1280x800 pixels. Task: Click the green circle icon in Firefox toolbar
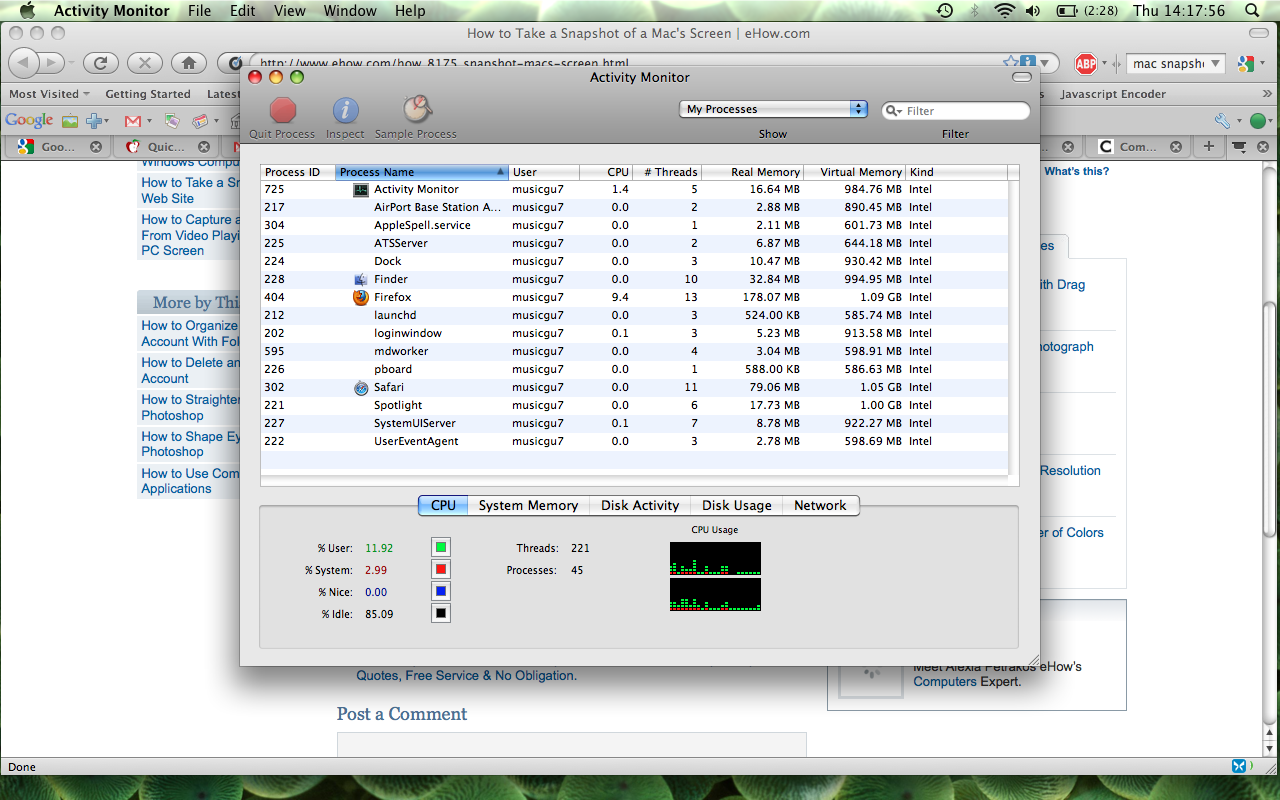point(1258,121)
